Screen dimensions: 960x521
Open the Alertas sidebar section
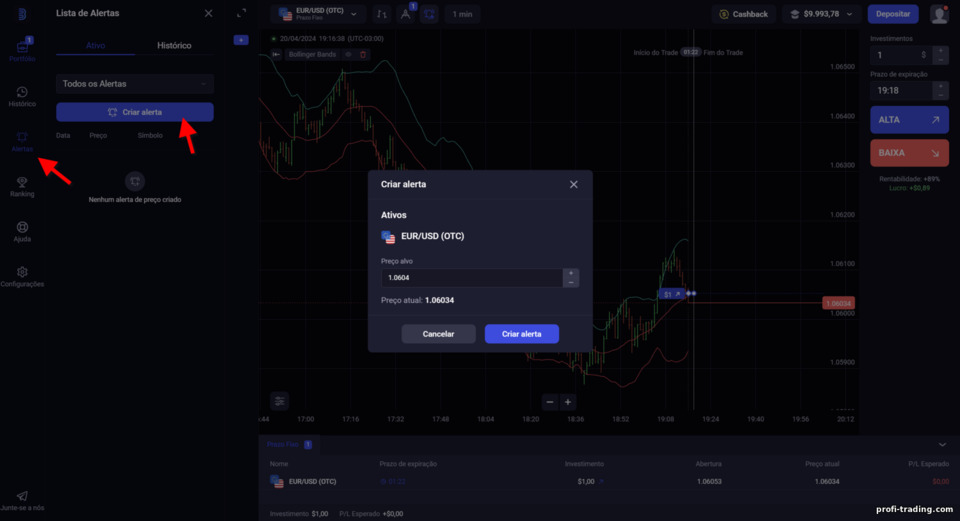point(22,141)
